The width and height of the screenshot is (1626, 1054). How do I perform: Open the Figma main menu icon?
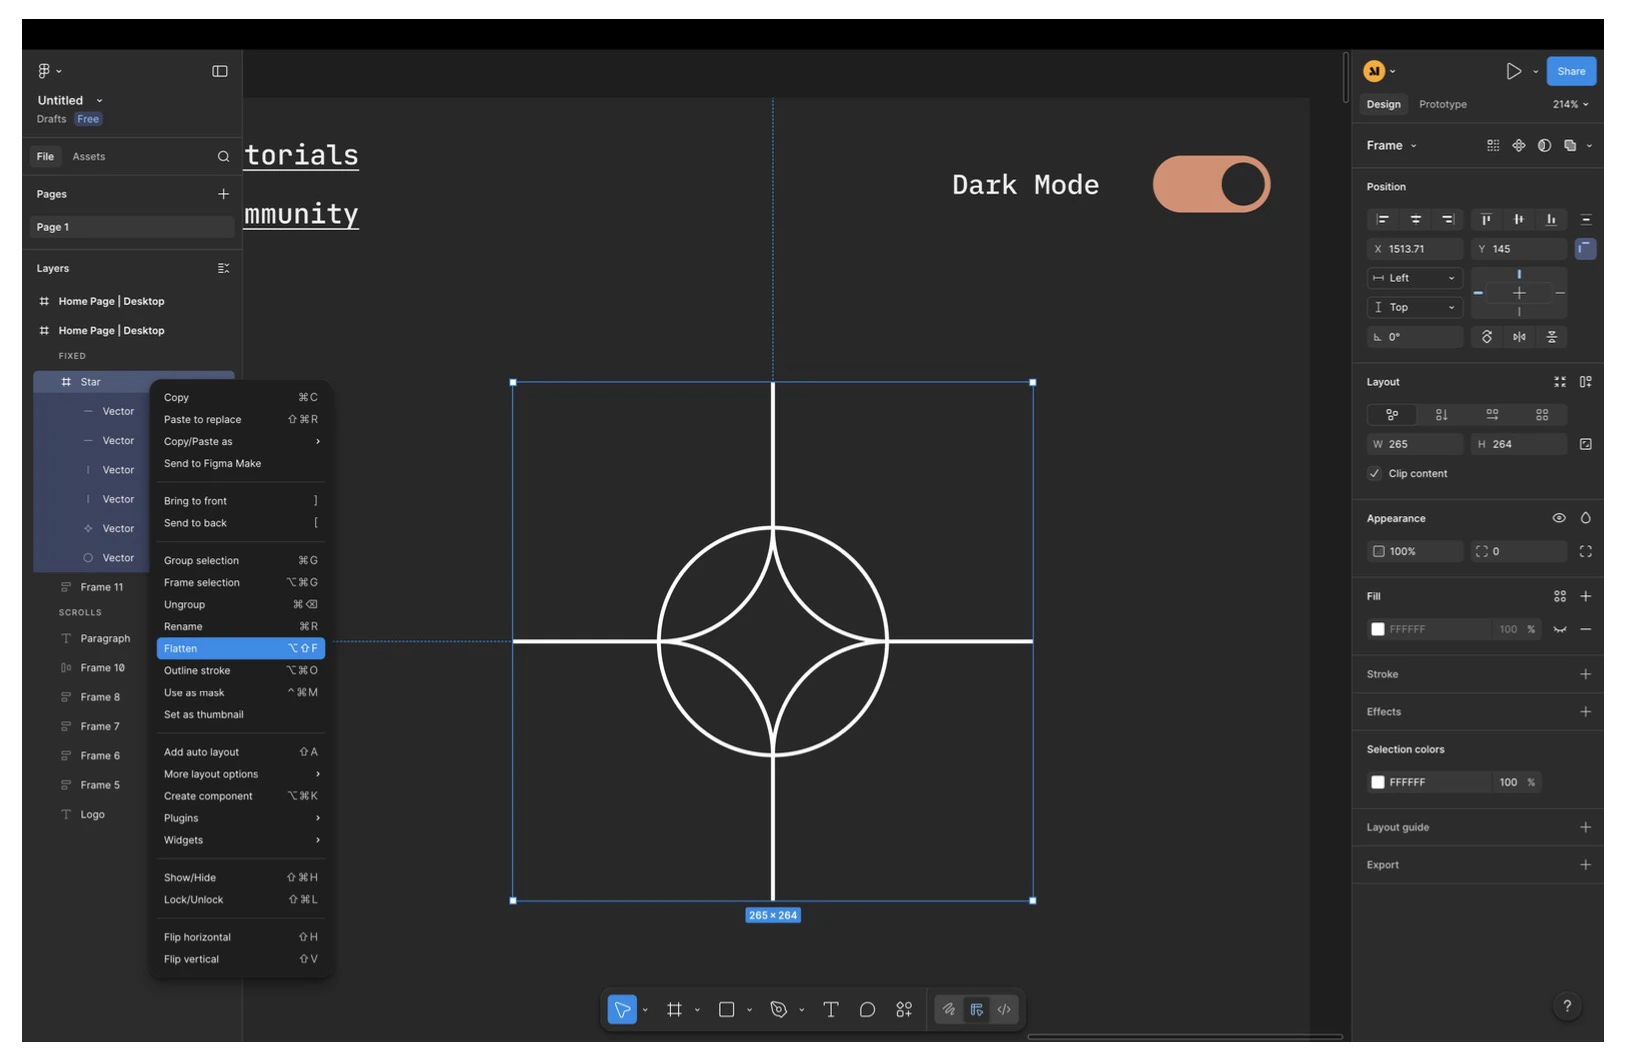point(44,71)
